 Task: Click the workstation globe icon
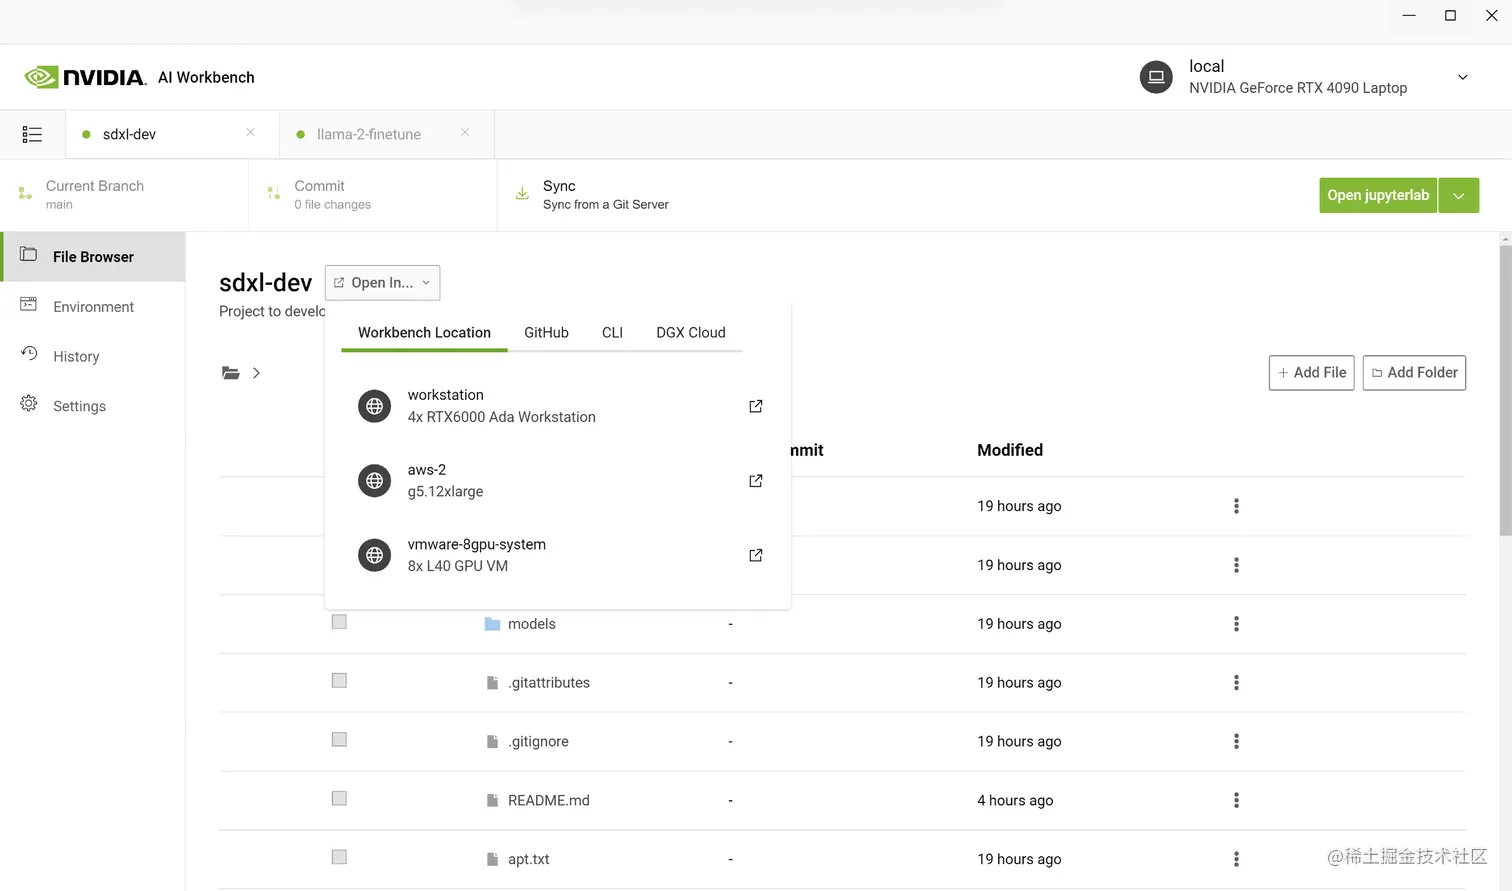pyautogui.click(x=375, y=406)
